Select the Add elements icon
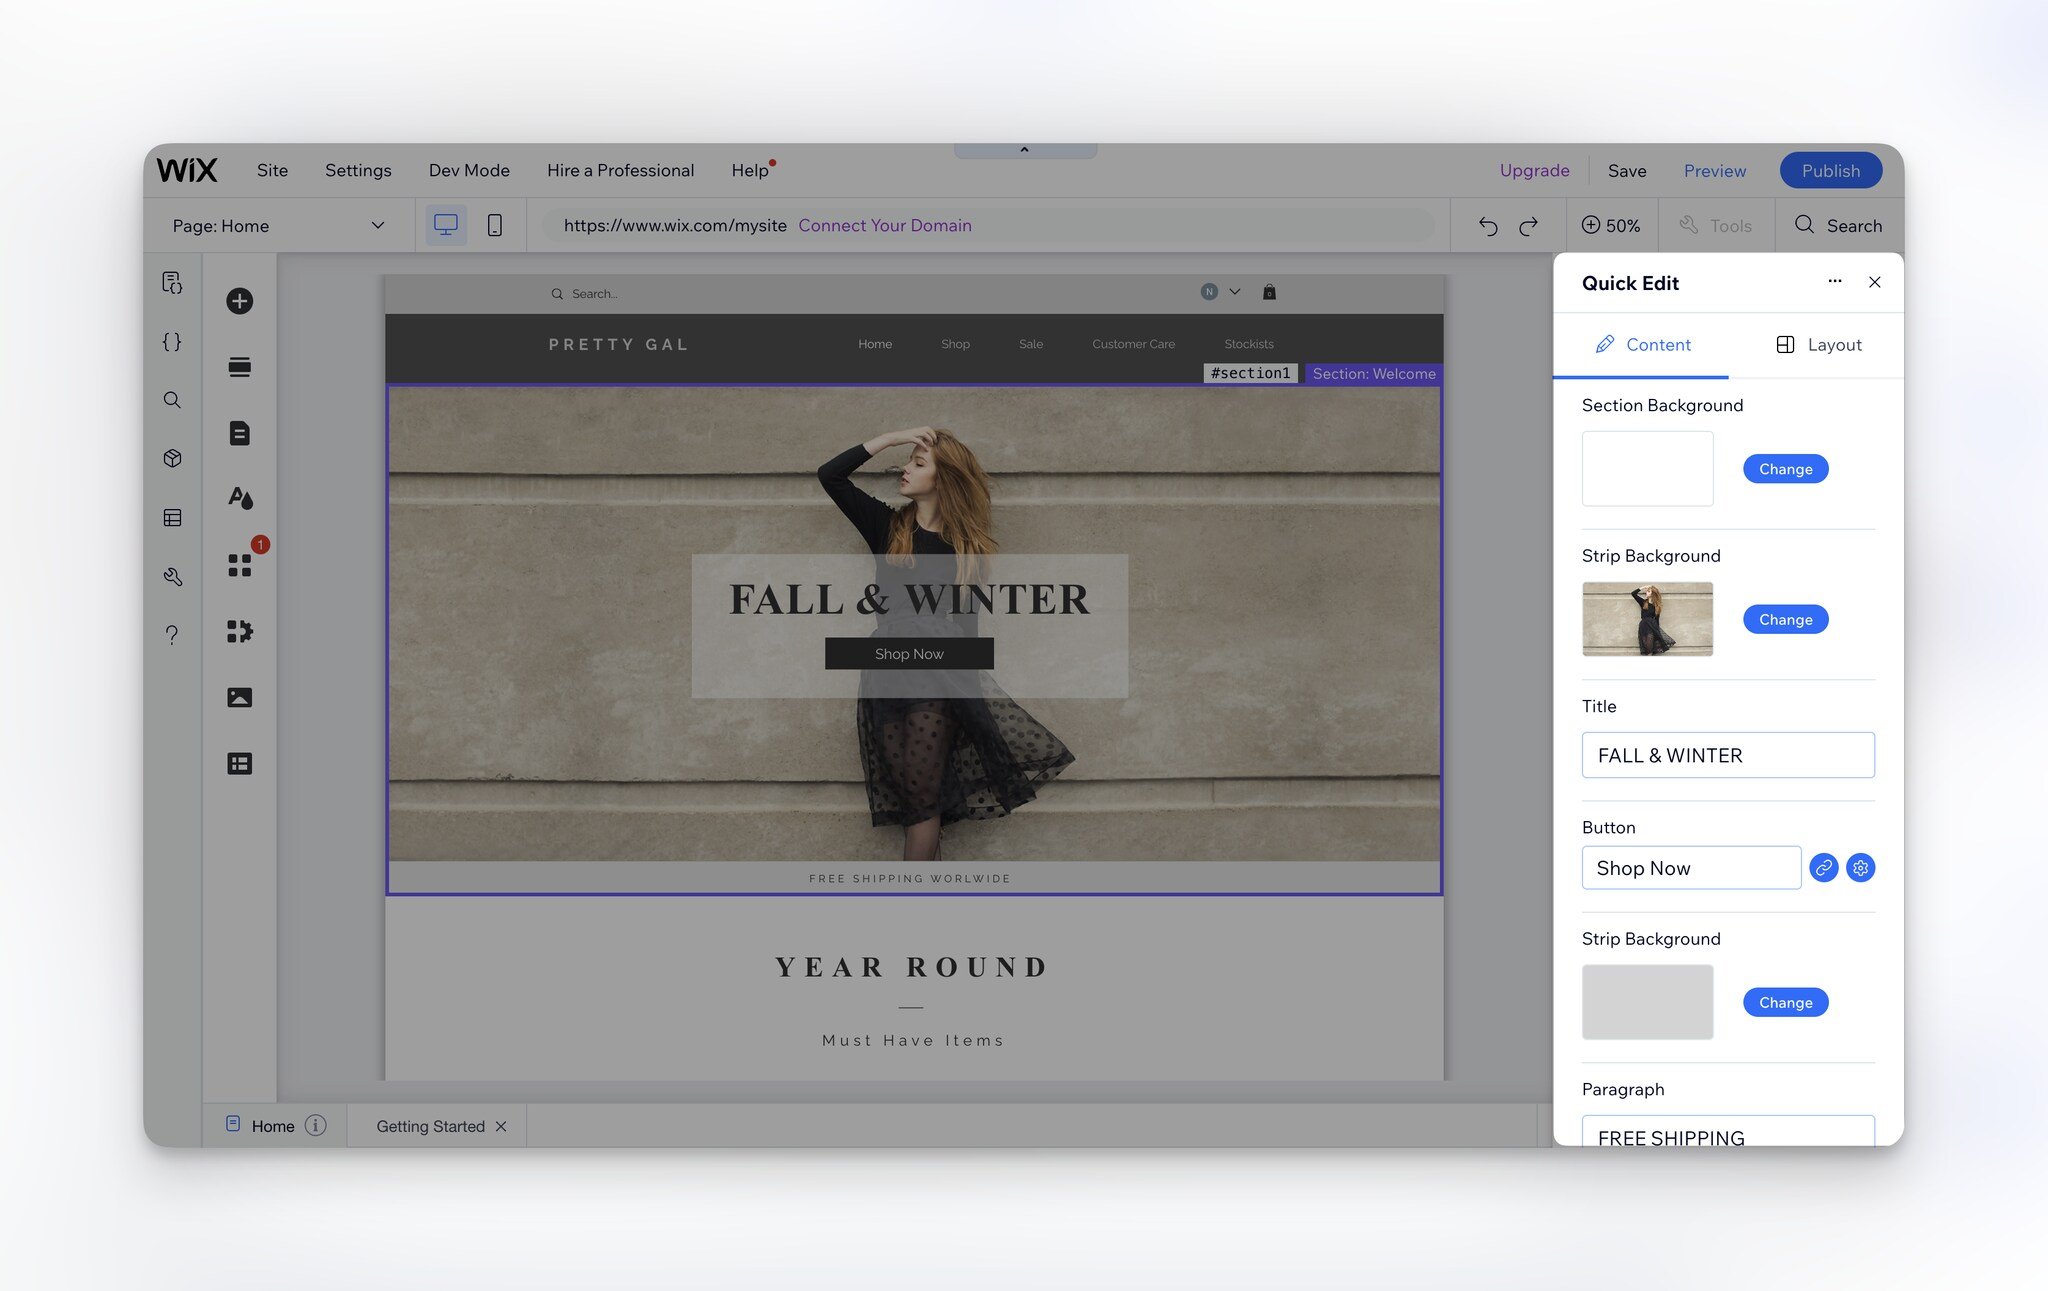 [239, 300]
